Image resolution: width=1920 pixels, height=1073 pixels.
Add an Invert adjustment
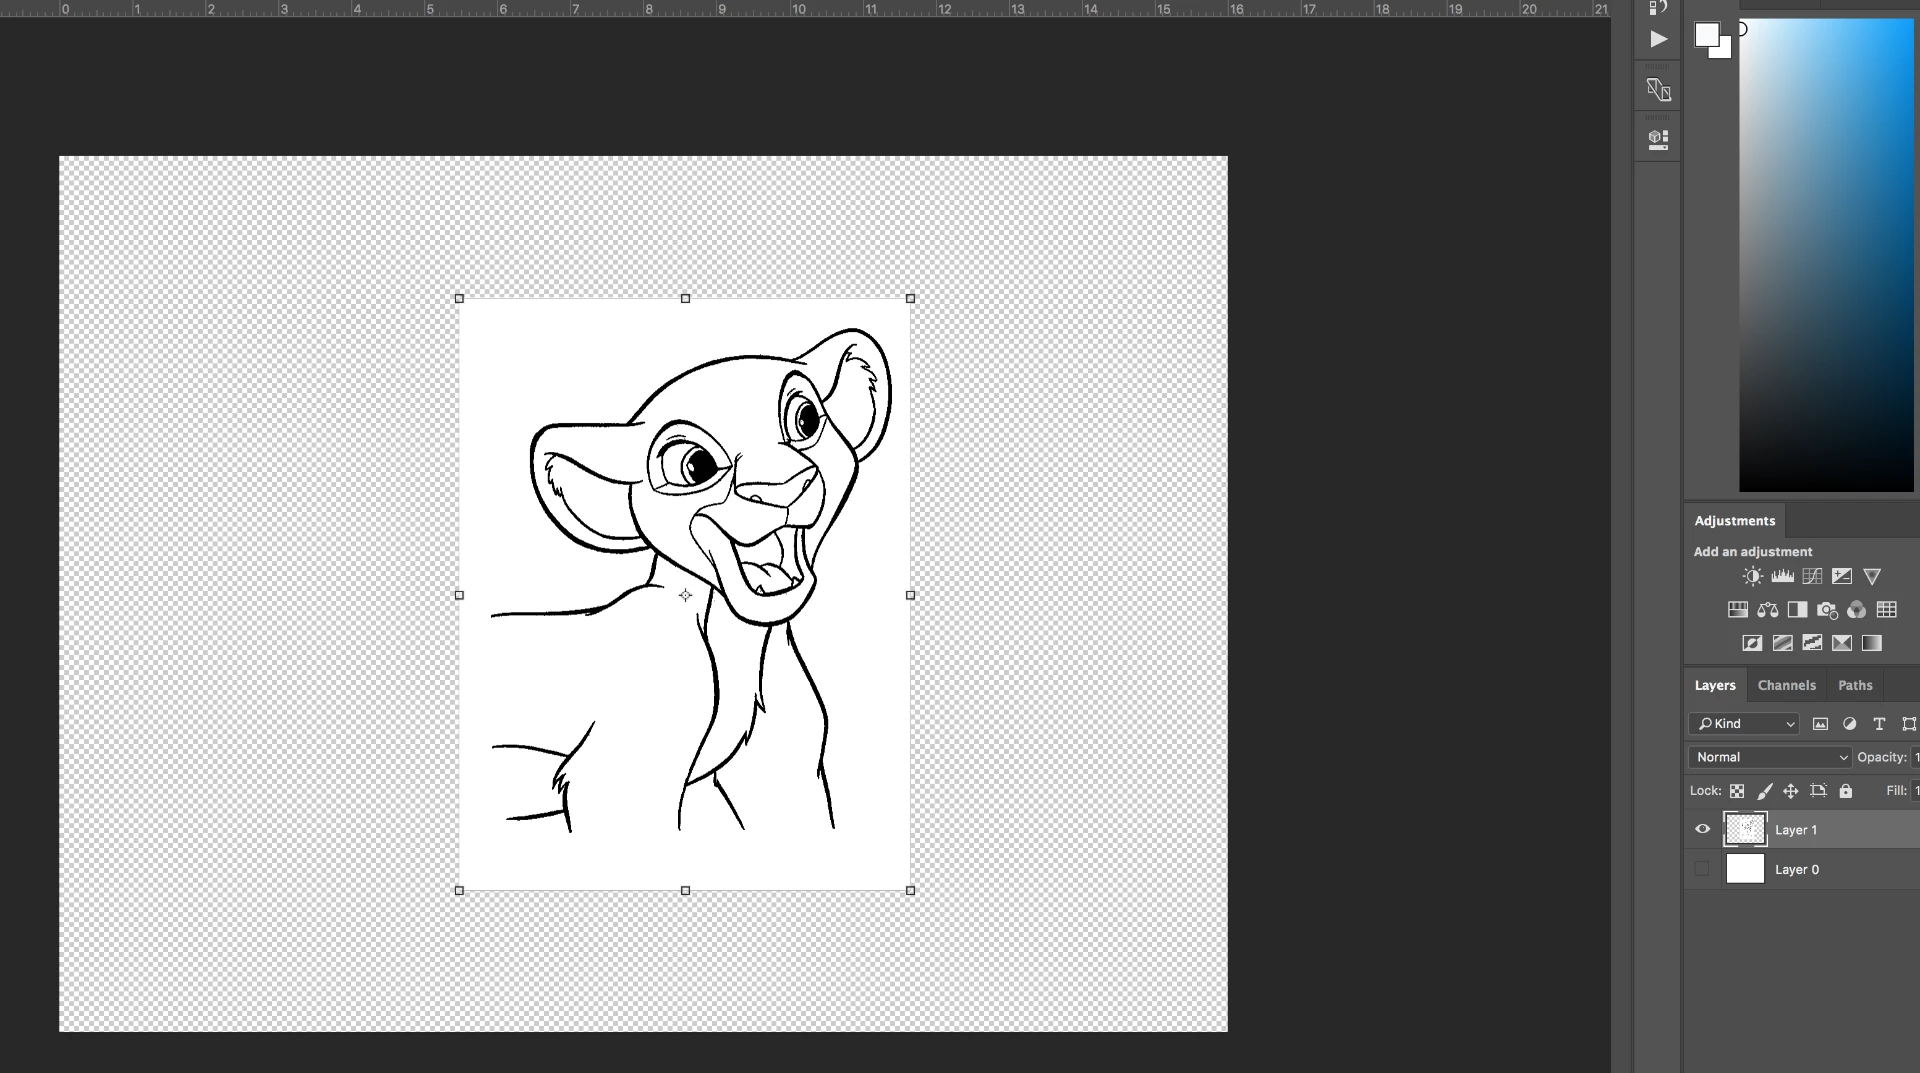(1752, 643)
